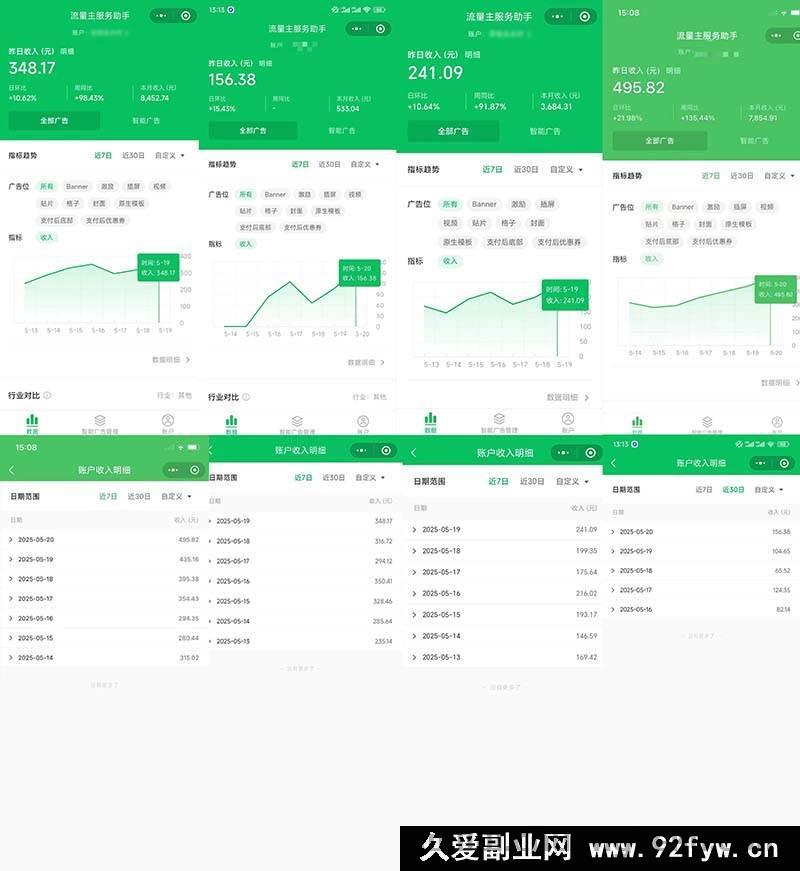This screenshot has height=871, width=800.
Task: Switch to 智能广告 tab in the 348.17 screen
Action: (146, 120)
